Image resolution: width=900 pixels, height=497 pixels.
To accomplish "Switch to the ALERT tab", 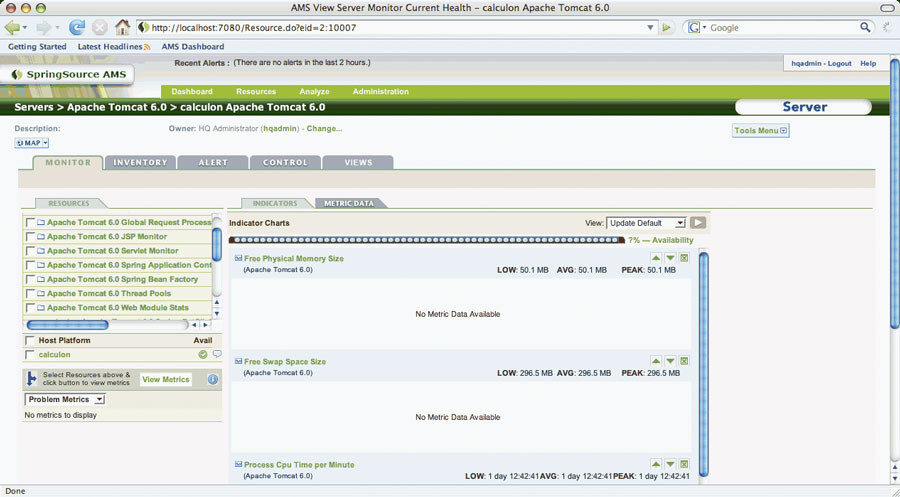I will coord(213,162).
